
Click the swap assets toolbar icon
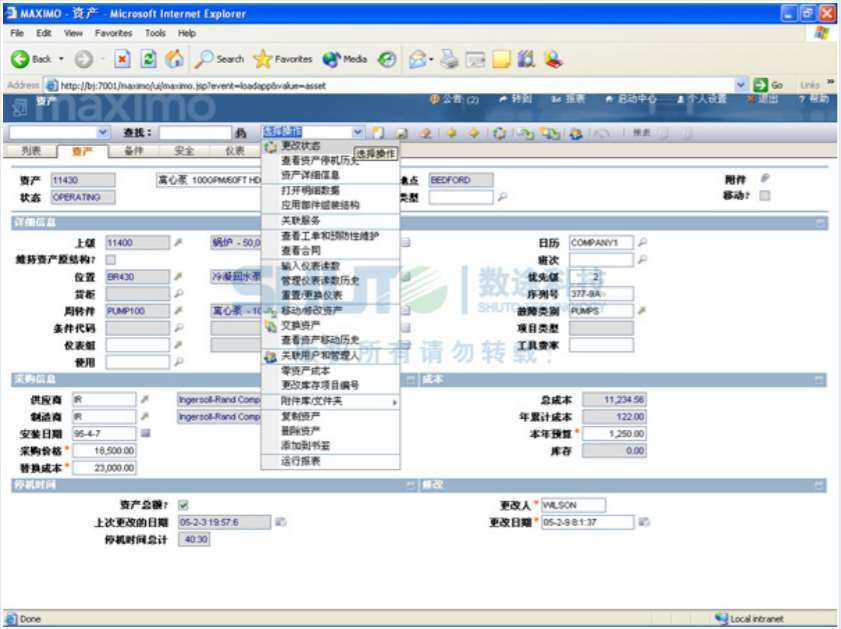pyautogui.click(x=549, y=133)
